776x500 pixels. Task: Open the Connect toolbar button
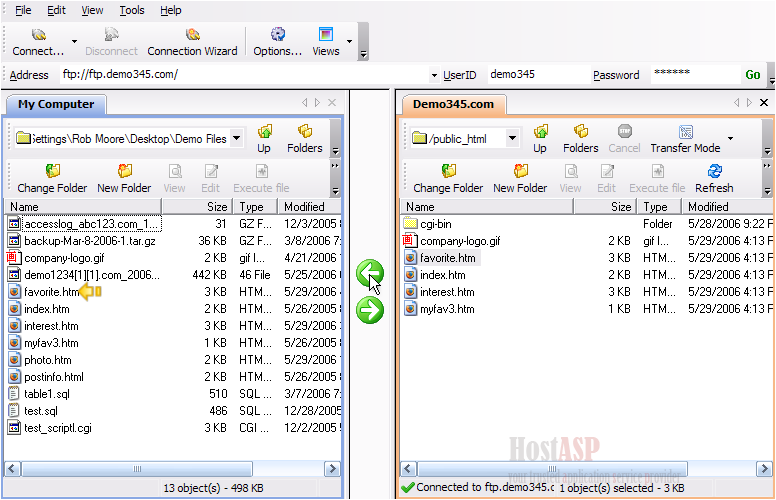point(38,42)
